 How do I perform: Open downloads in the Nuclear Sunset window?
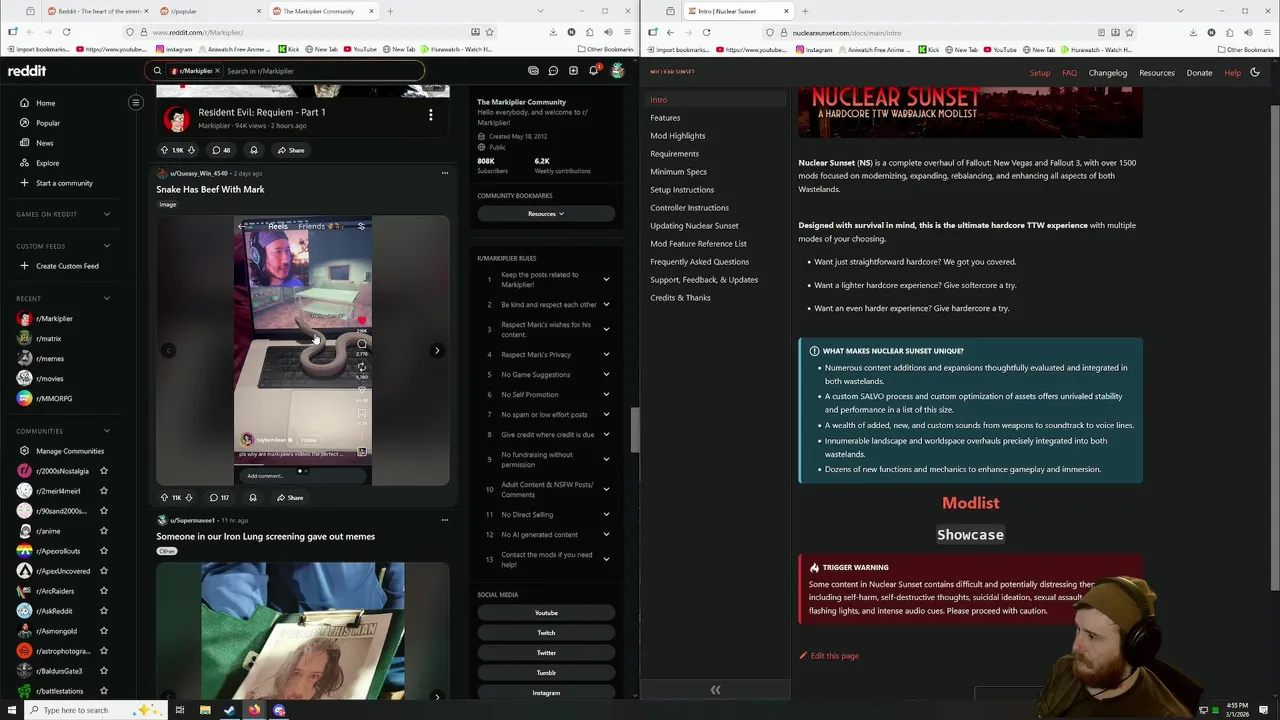[1193, 32]
